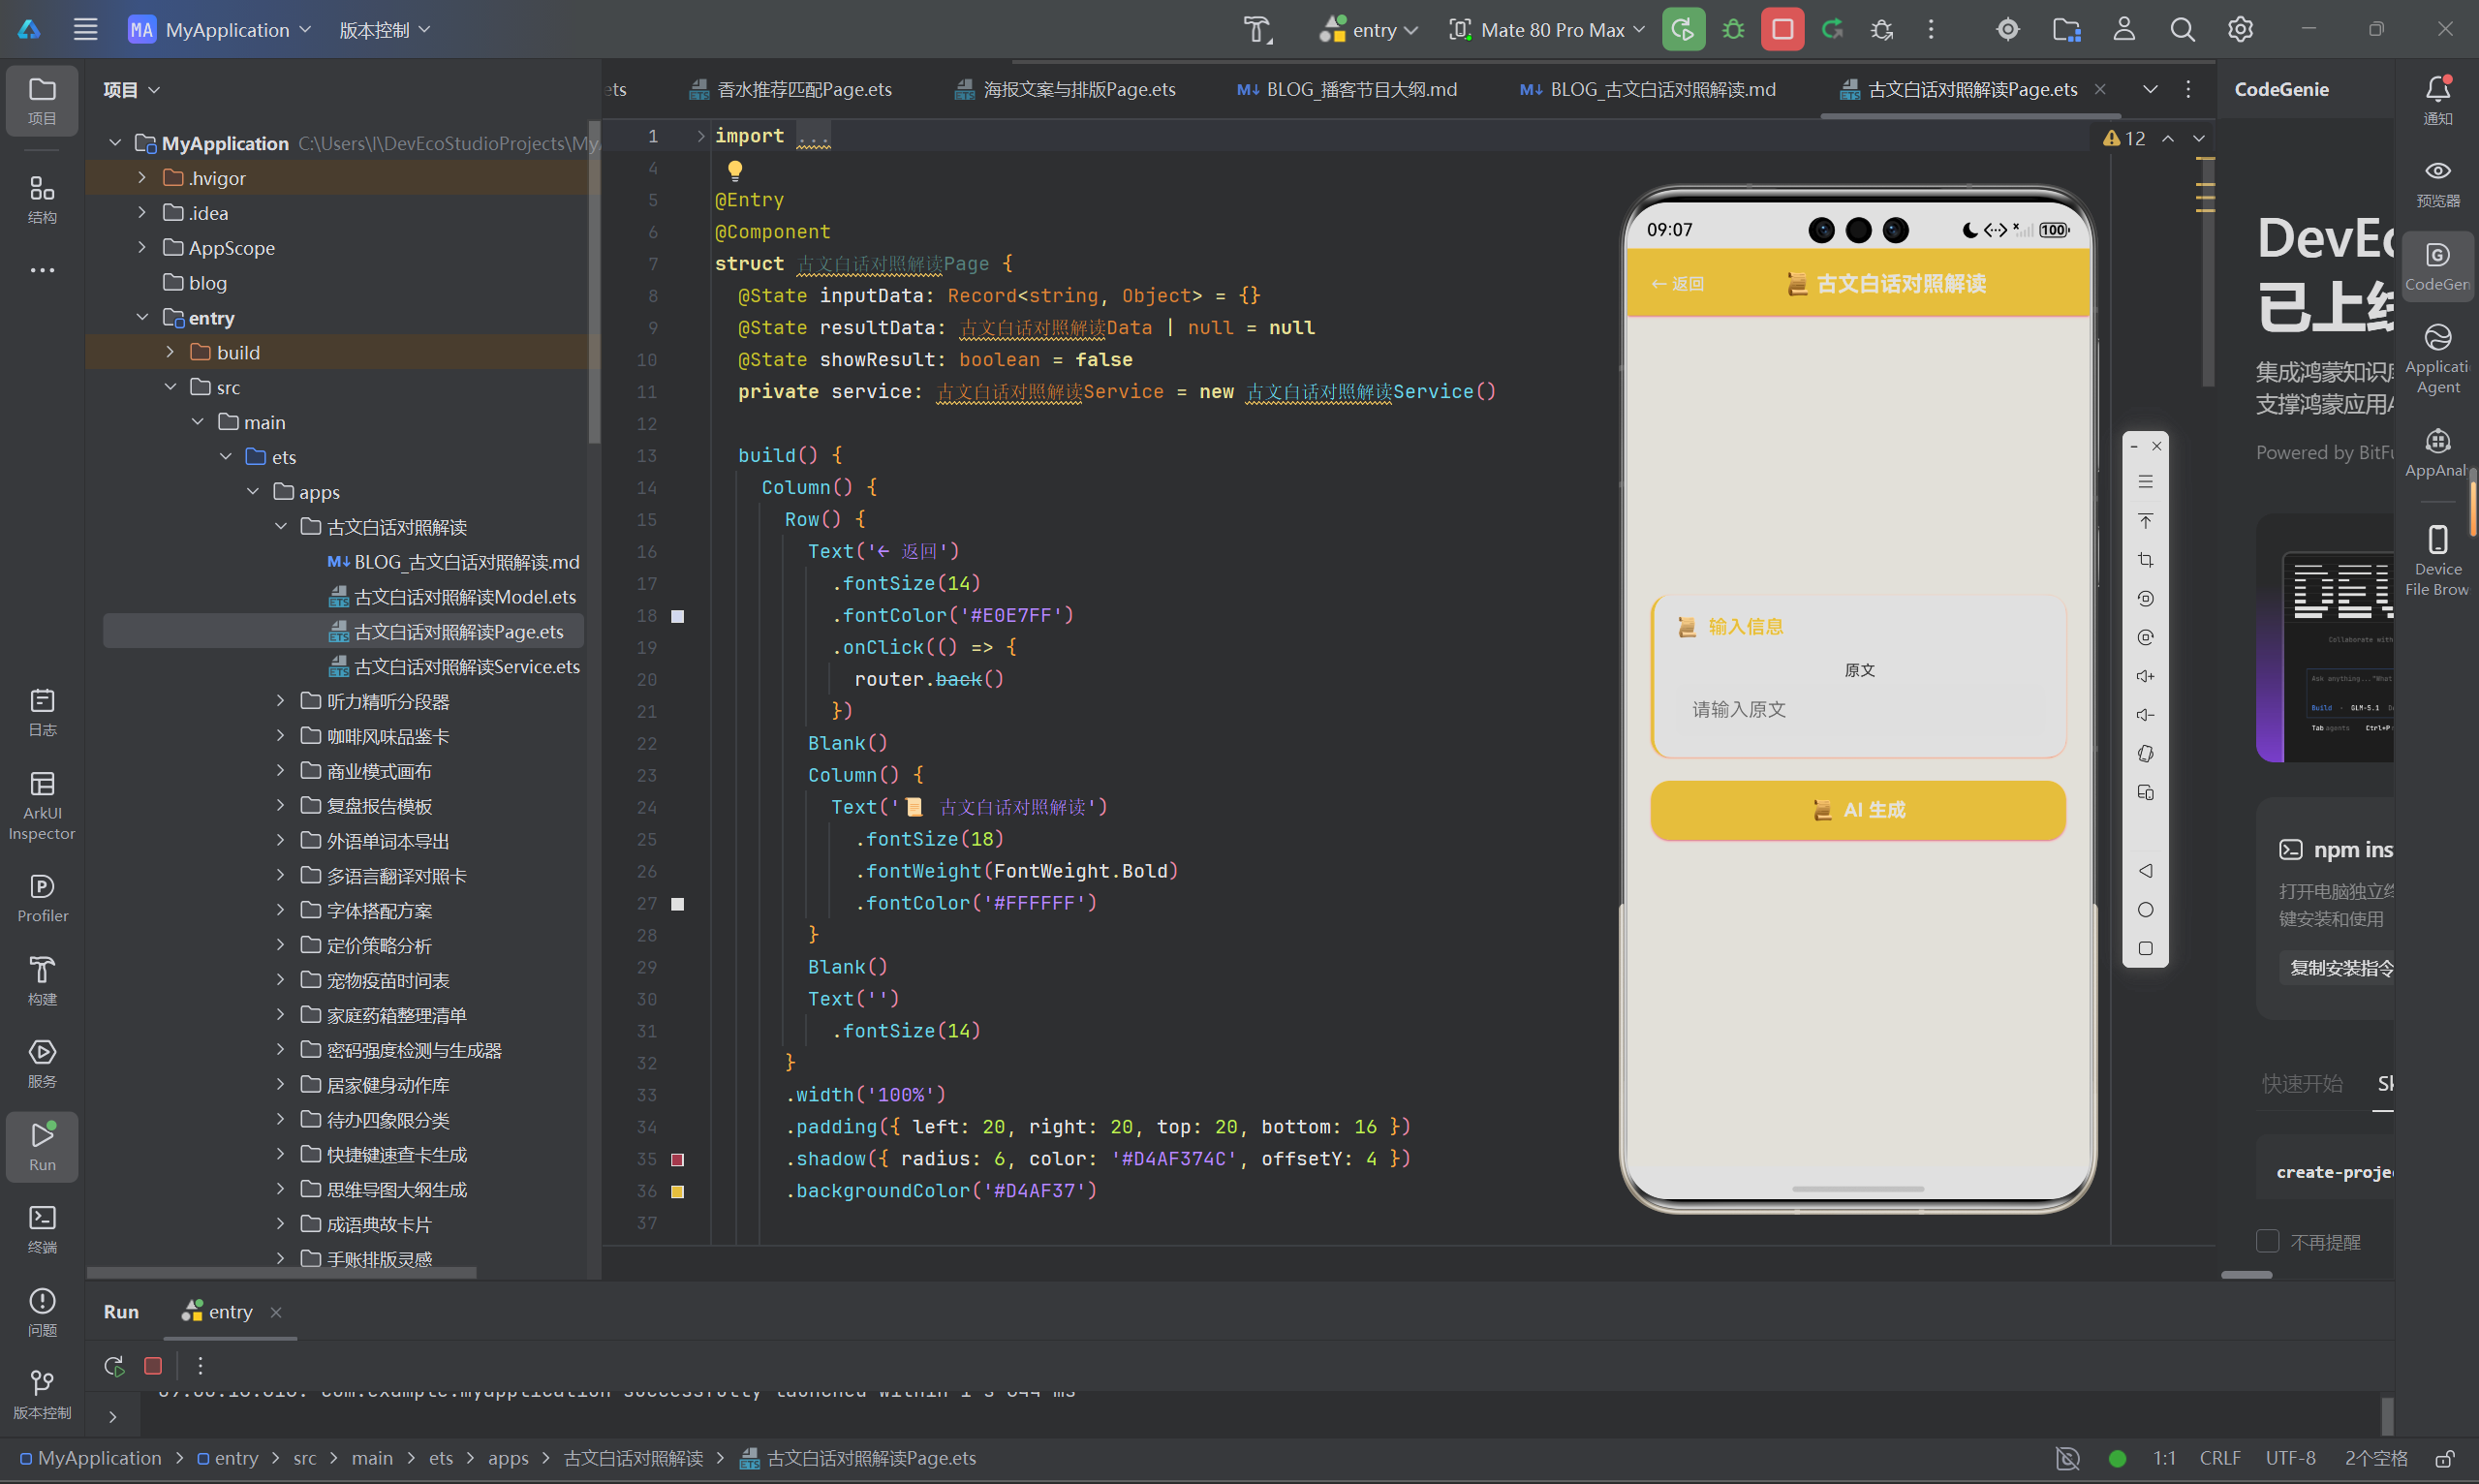Click the red Stop button in top toolbar
2479x1484 pixels.
[1782, 29]
